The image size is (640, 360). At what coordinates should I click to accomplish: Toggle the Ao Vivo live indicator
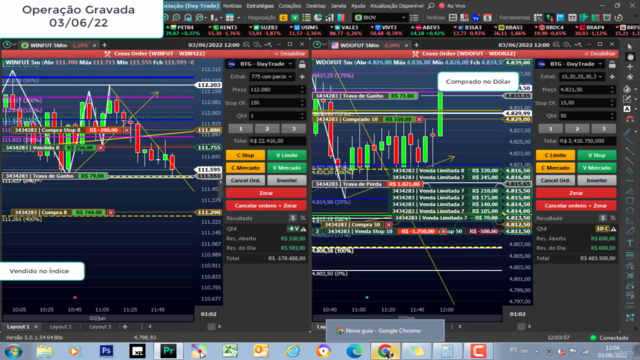pyautogui.click(x=452, y=6)
